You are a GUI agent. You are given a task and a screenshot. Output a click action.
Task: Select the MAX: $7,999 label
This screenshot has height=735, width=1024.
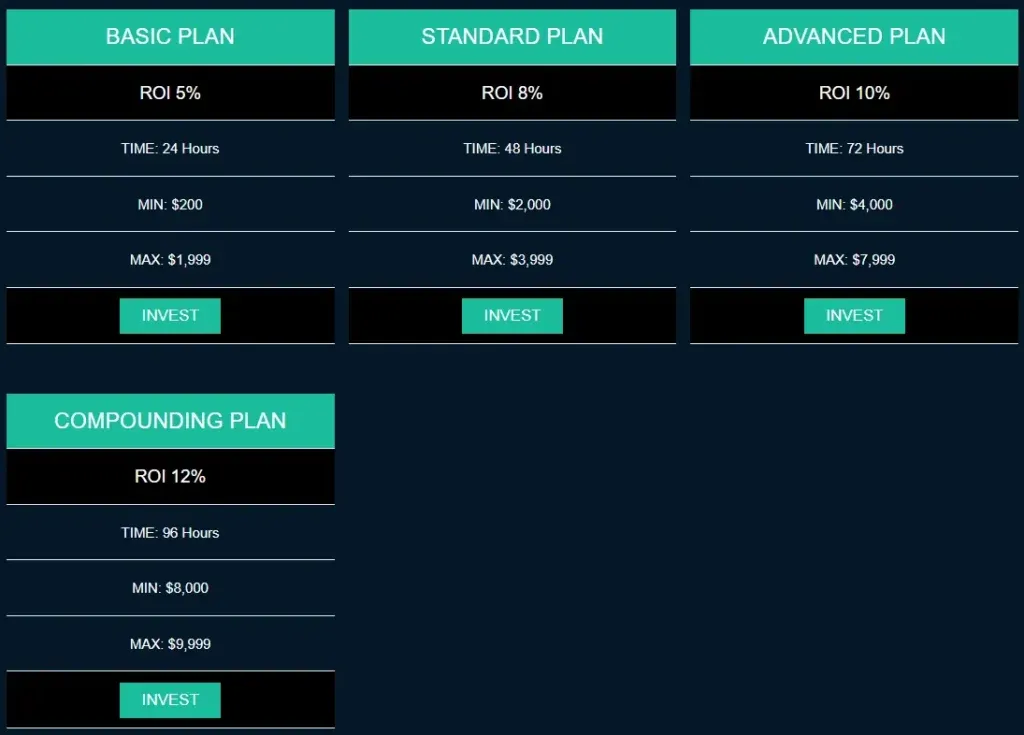(854, 260)
